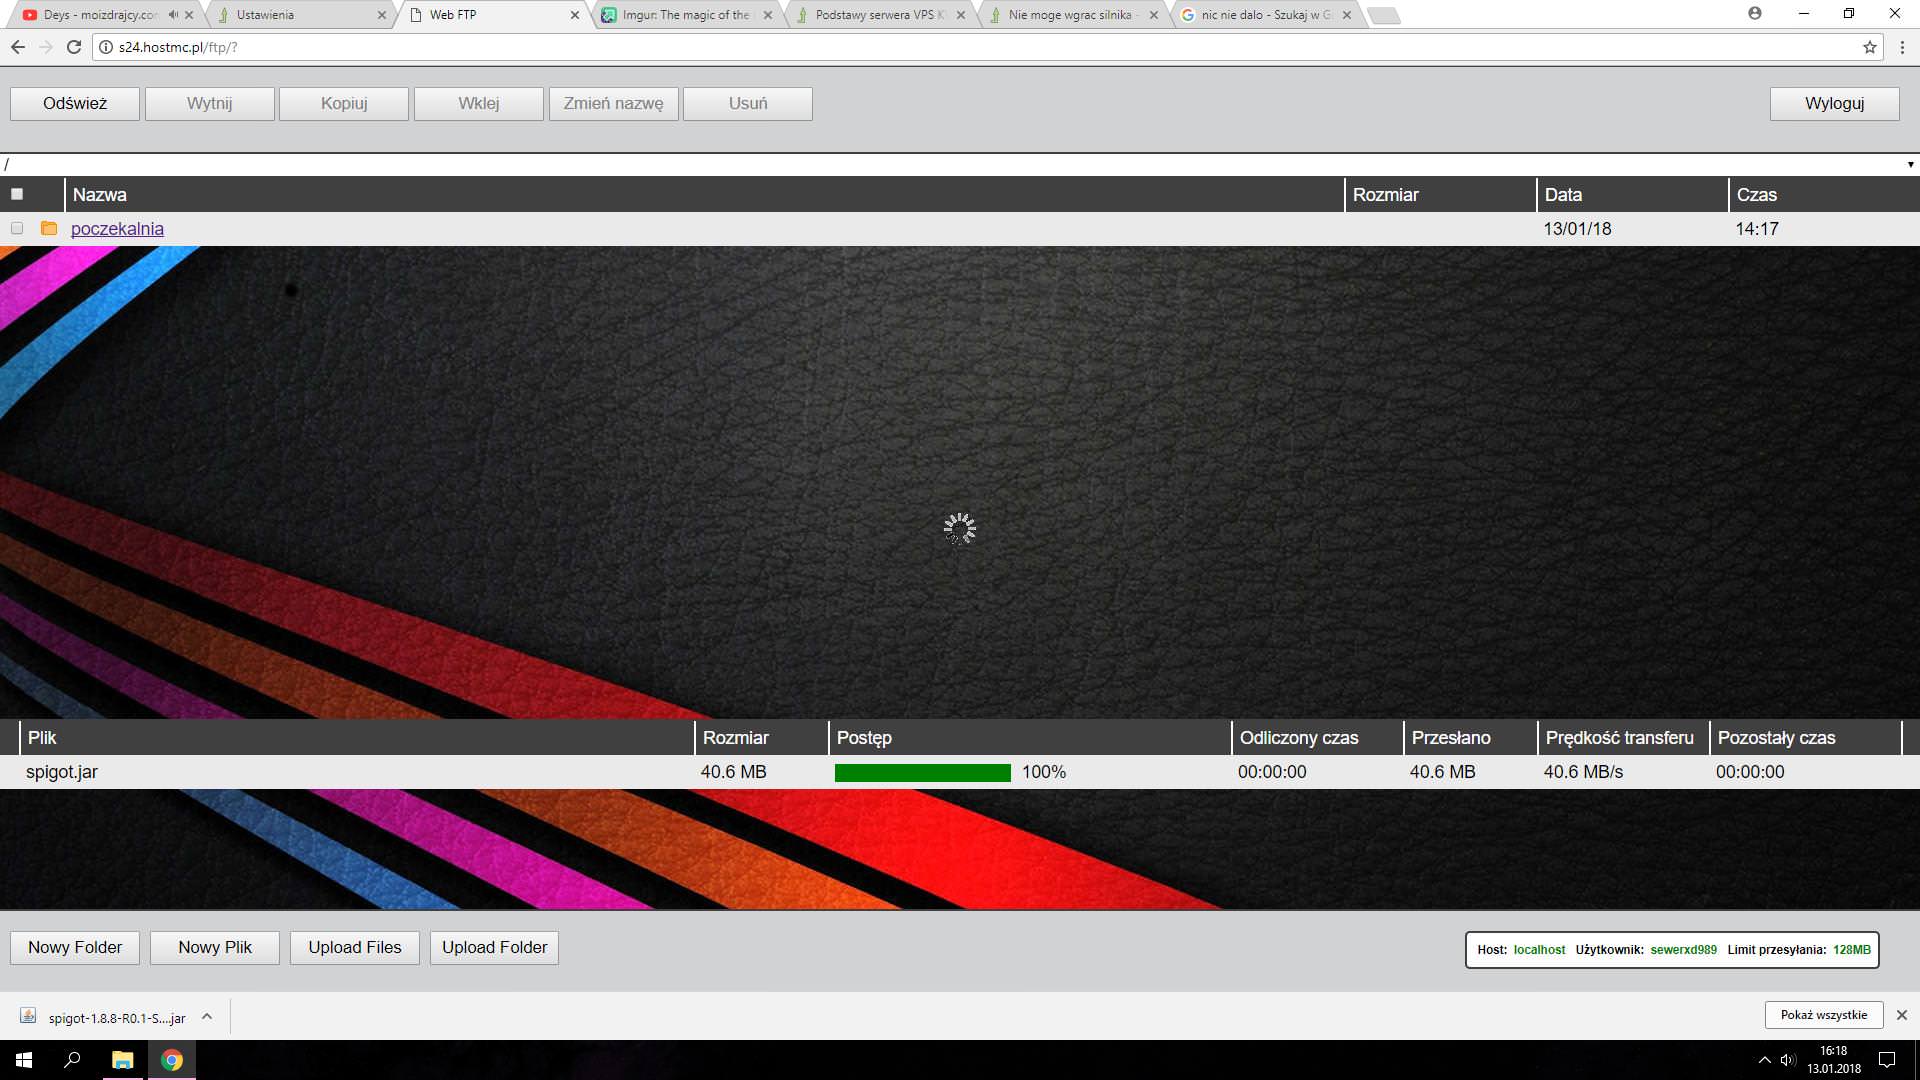Switch to the Imgur tab
Viewport: 1920px width, 1080px height.
tap(685, 15)
